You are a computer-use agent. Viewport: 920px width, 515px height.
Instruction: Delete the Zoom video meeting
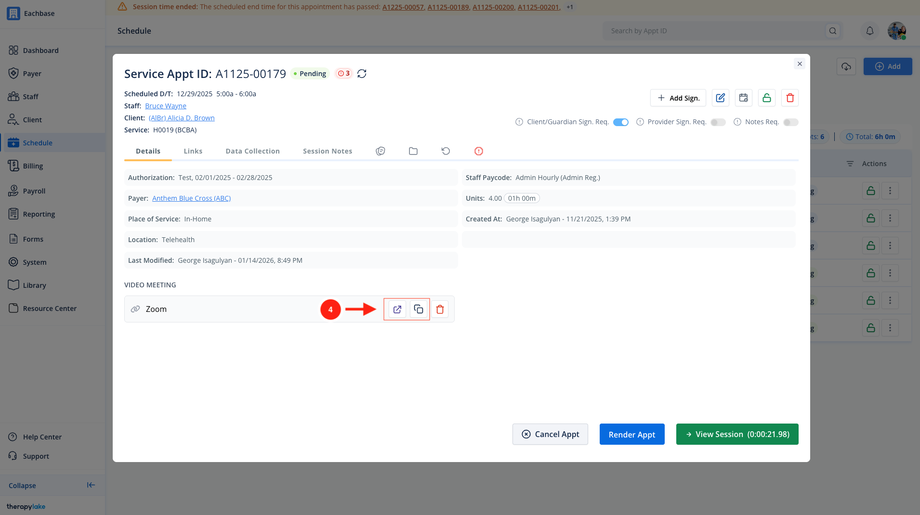pyautogui.click(x=440, y=309)
